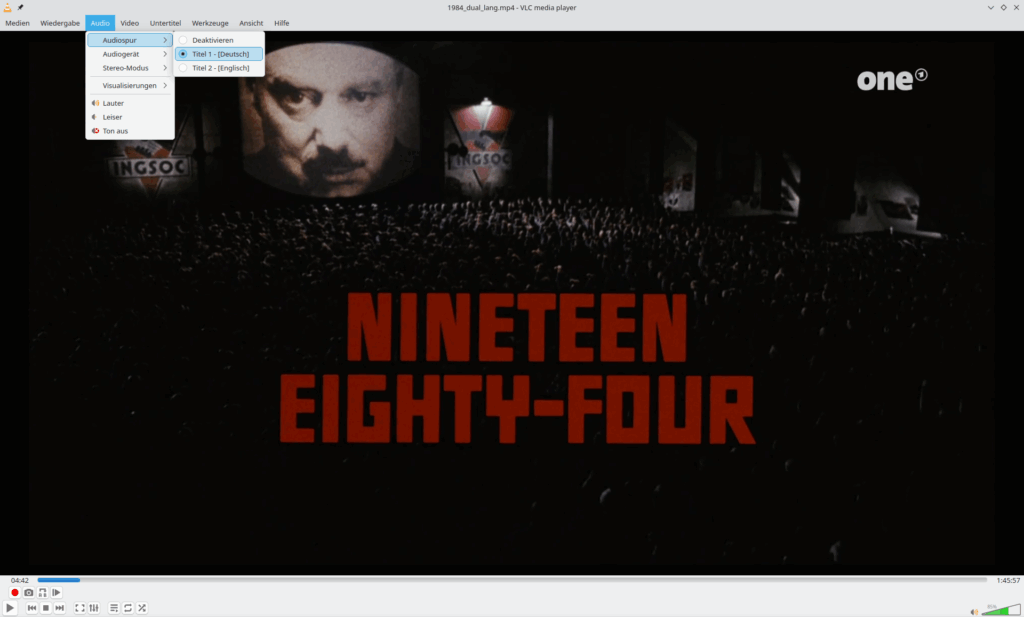Click the Lauter volume-up icon

pyautogui.click(x=95, y=103)
